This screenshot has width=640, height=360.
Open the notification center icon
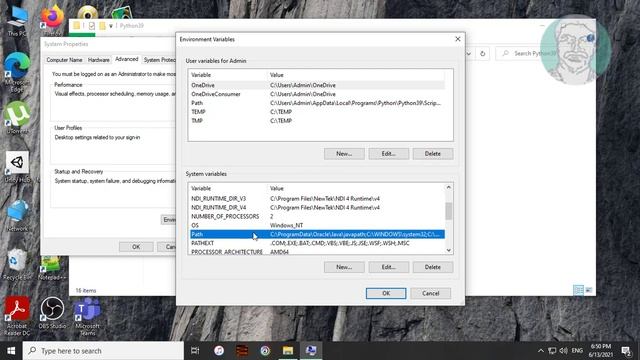click(x=626, y=351)
